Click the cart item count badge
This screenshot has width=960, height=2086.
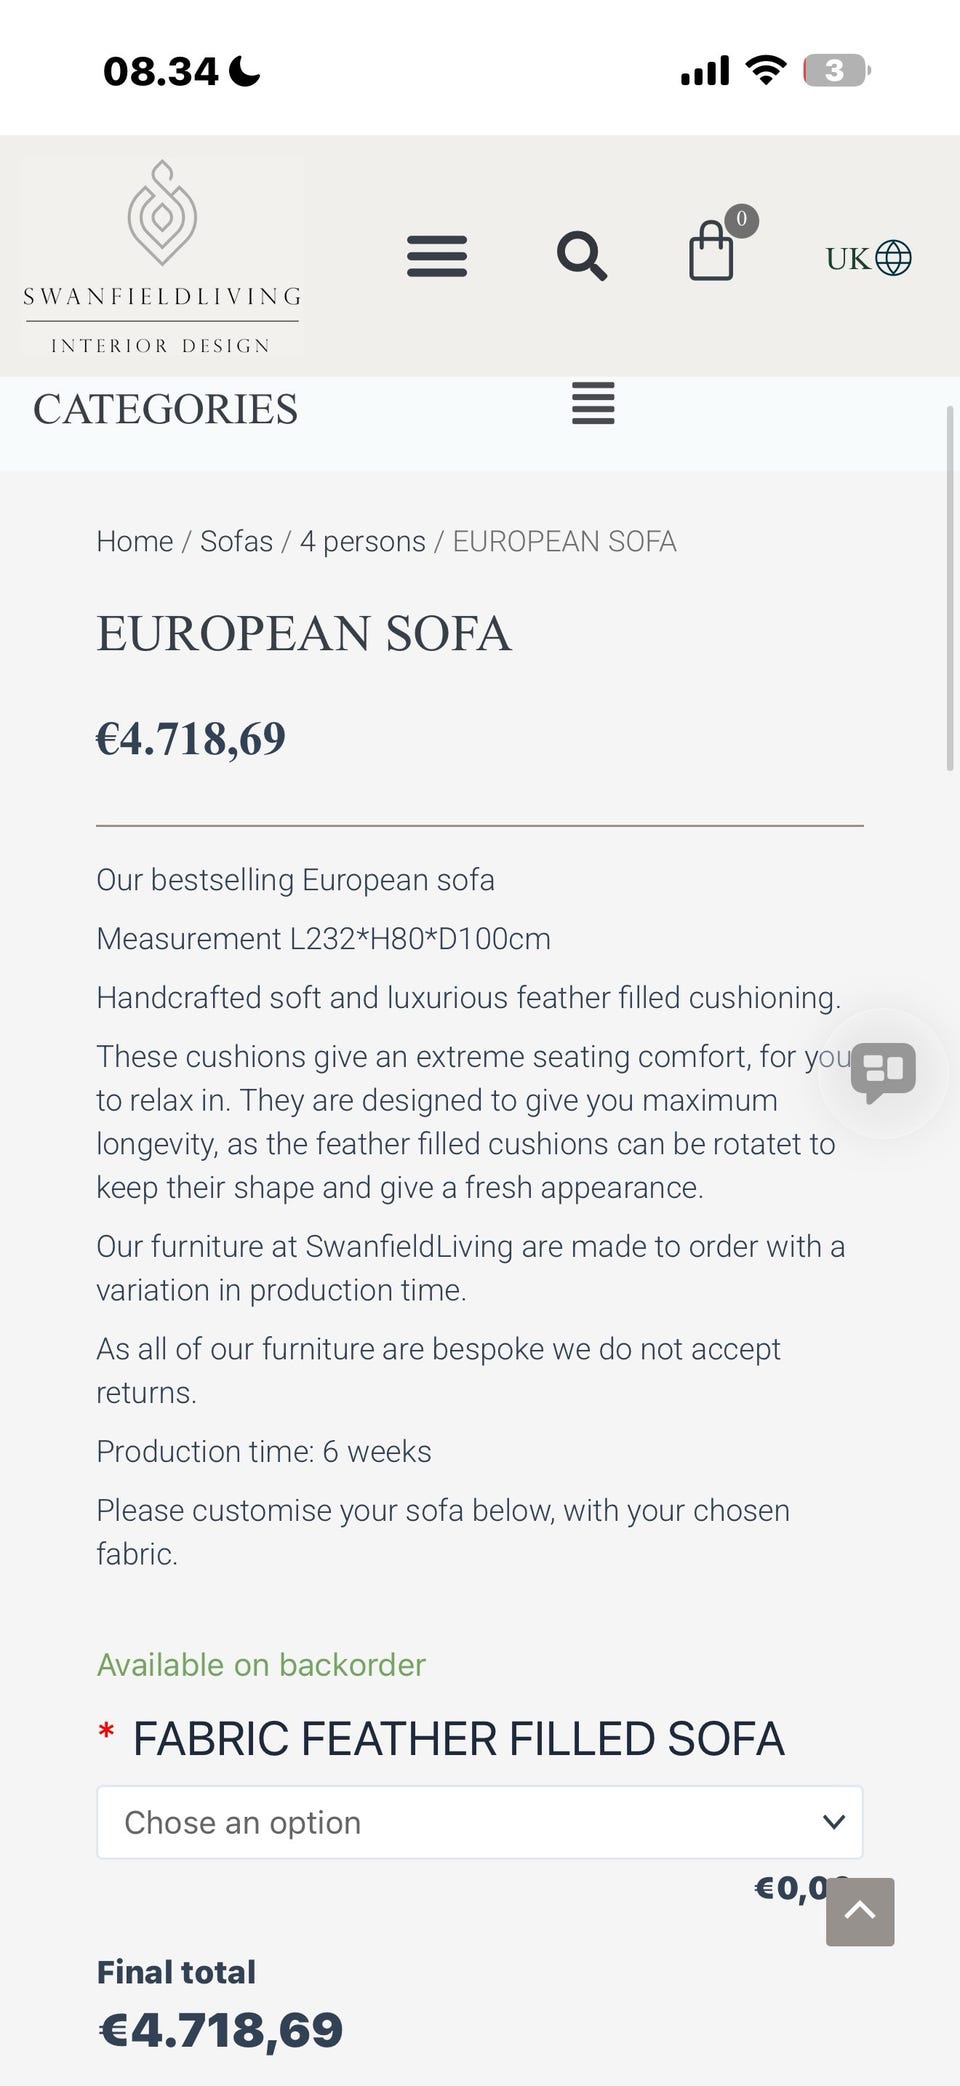tap(741, 219)
